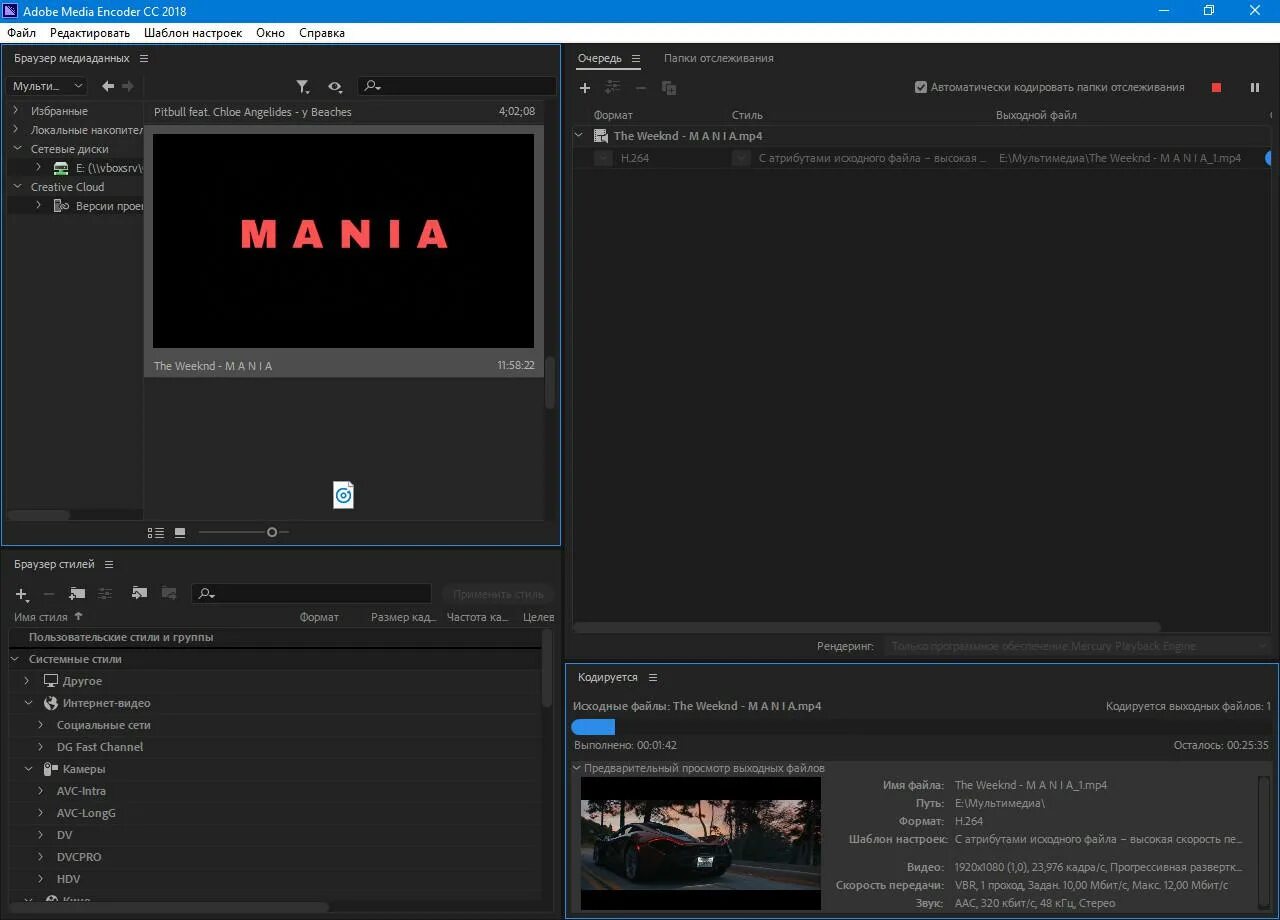Adjust the thumbnail size slider handle
This screenshot has width=1280, height=920.
coord(272,532)
